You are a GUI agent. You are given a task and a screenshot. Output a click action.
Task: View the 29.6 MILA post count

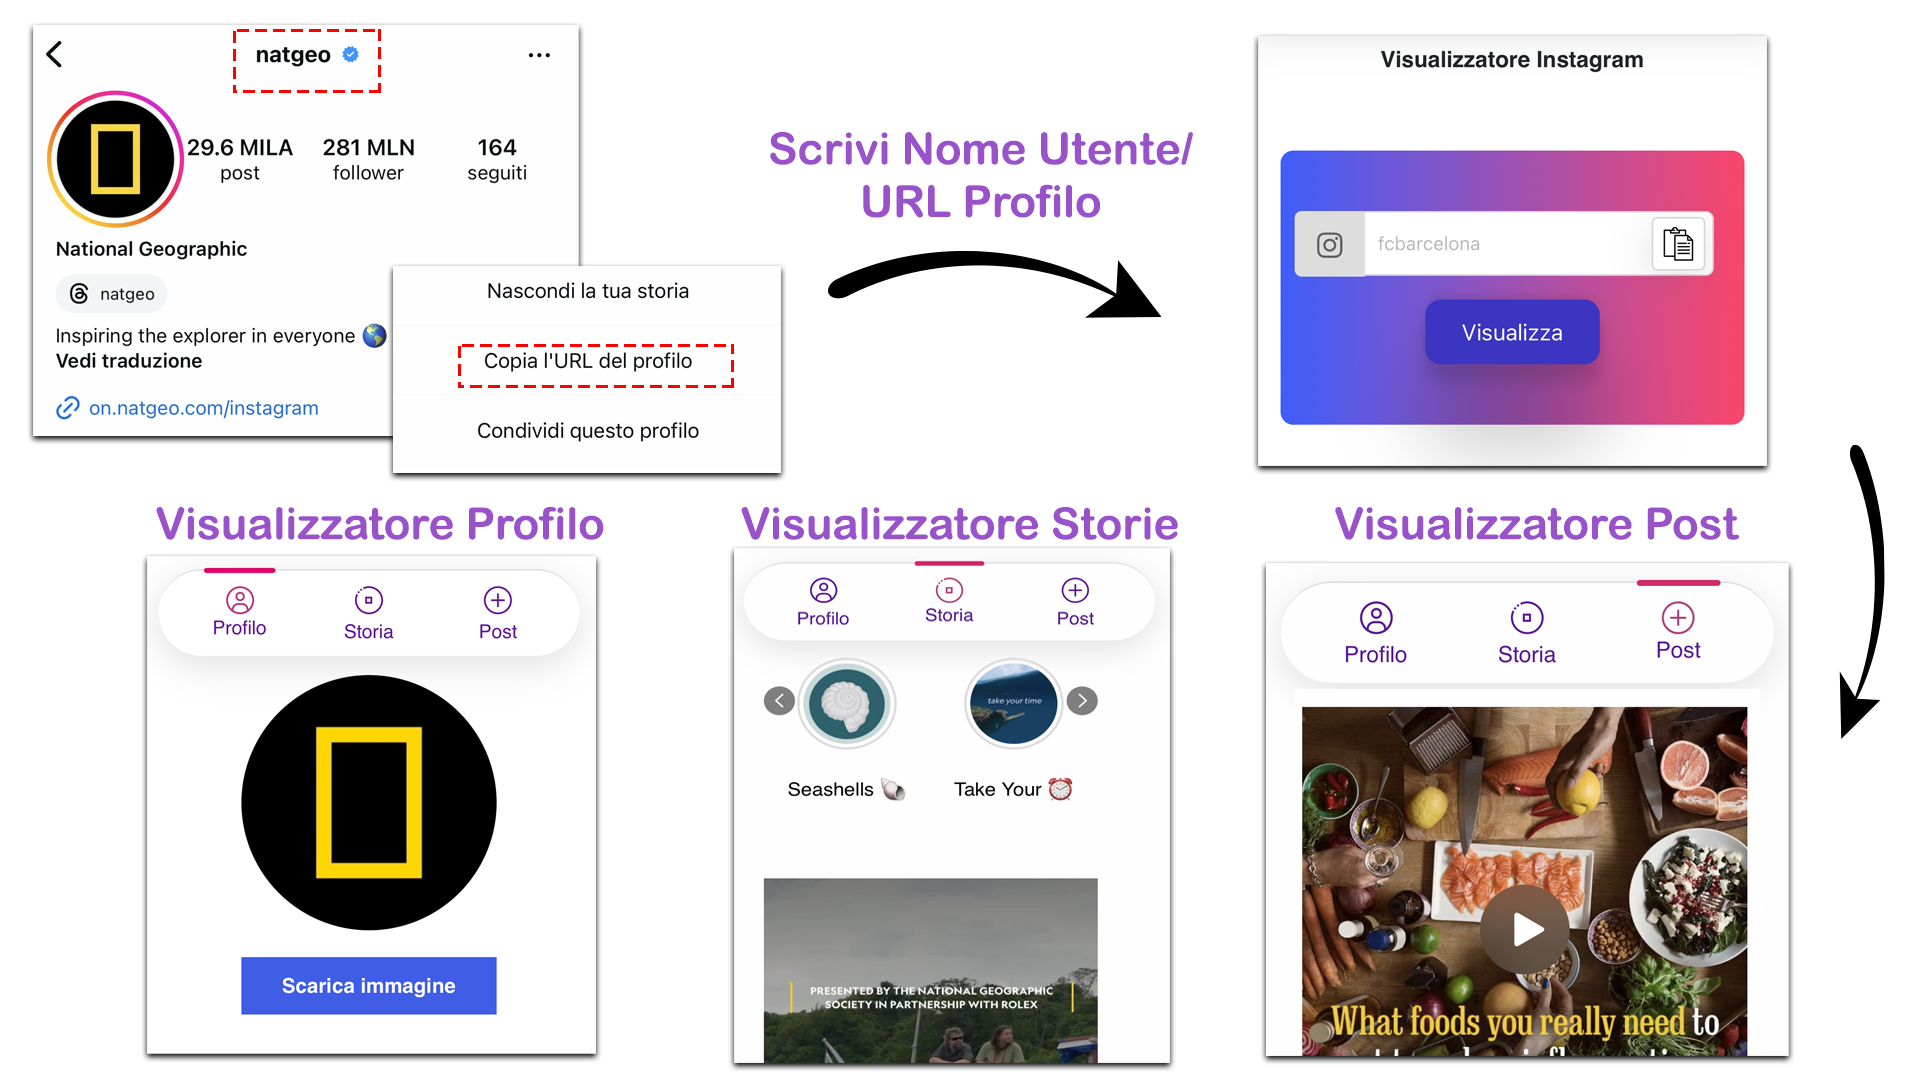[x=240, y=159]
